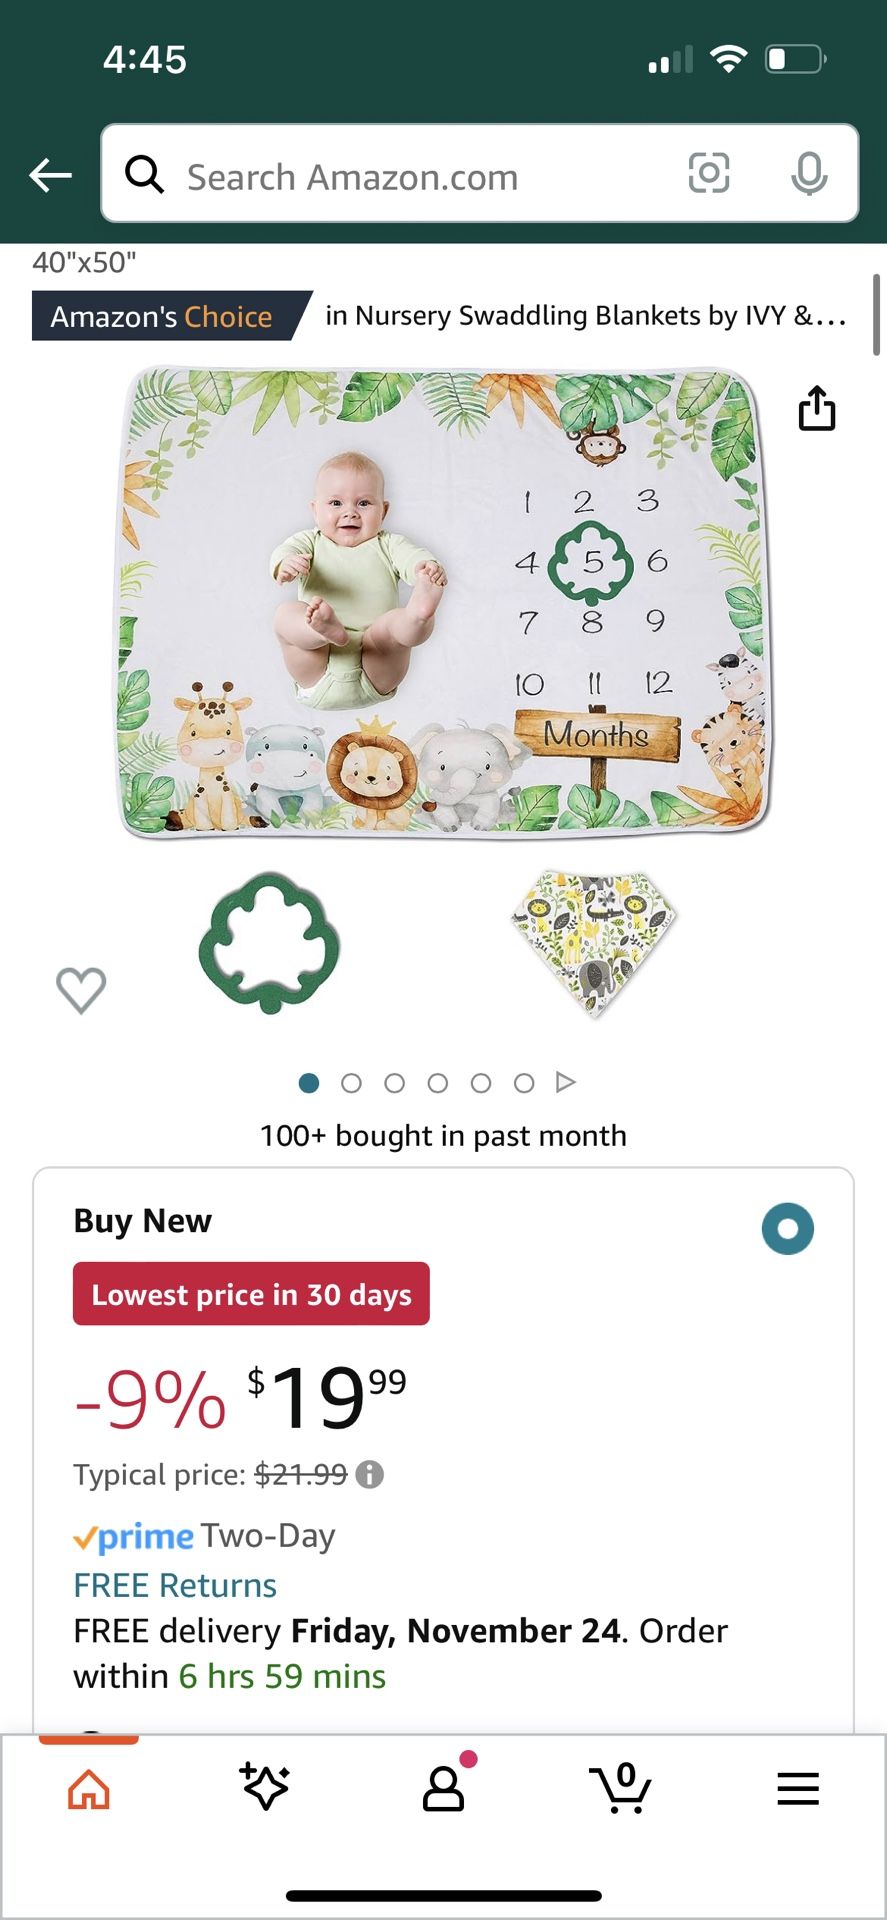Image resolution: width=887 pixels, height=1920 pixels.
Task: Go to second image pagination dot
Action: pyautogui.click(x=351, y=1083)
